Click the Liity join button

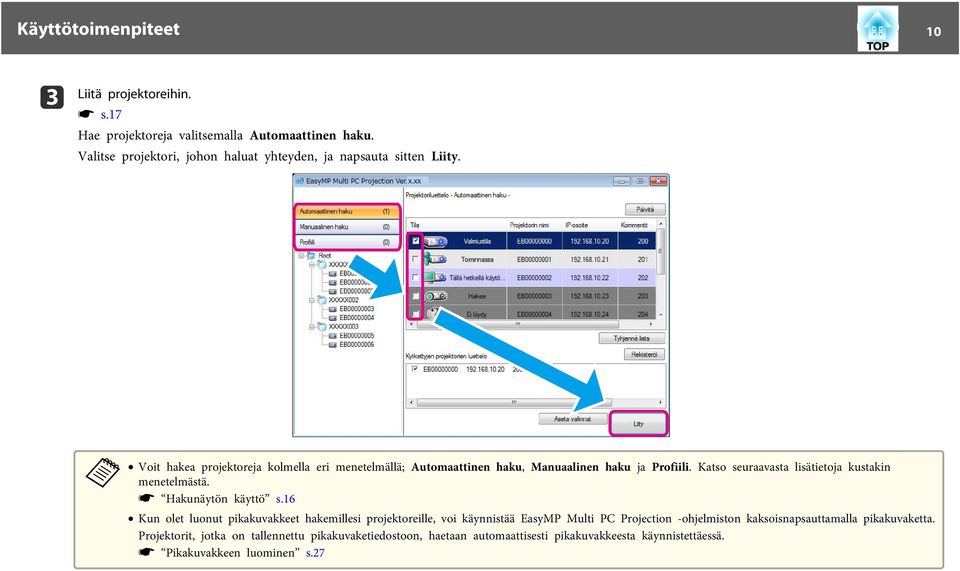pos(639,424)
